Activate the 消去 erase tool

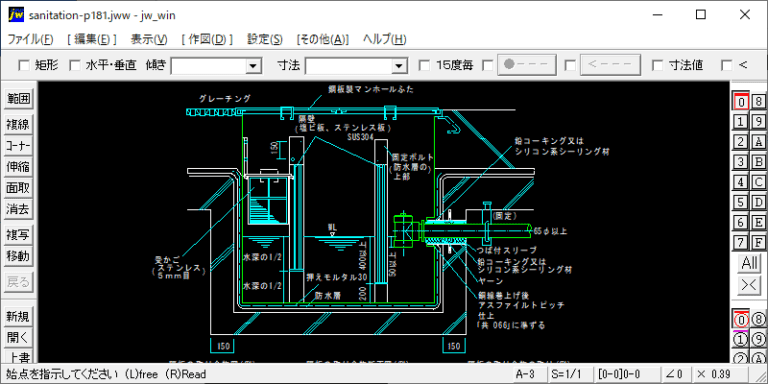pyautogui.click(x=19, y=209)
